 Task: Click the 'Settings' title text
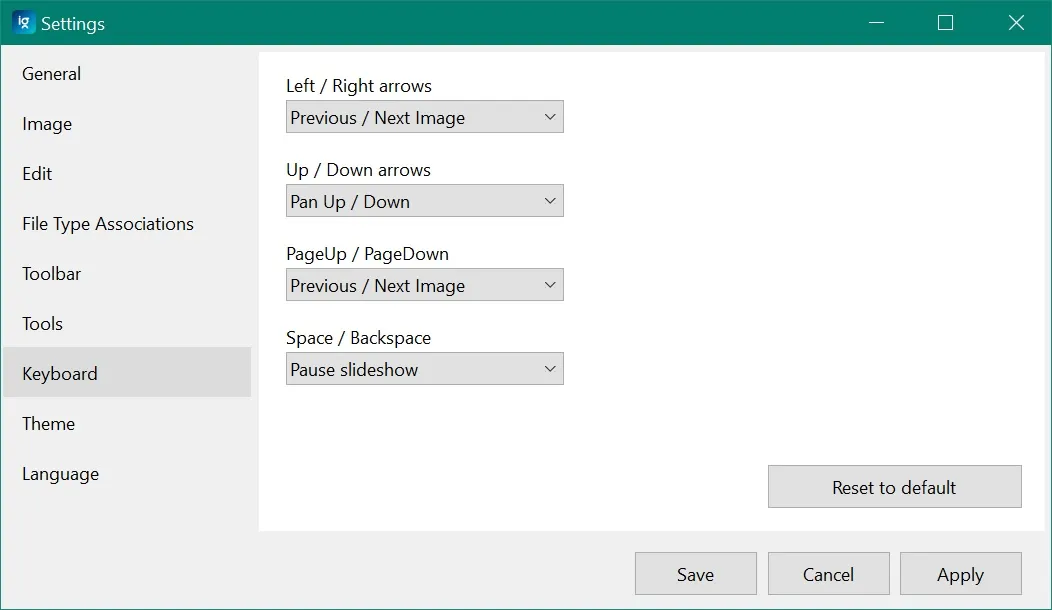(x=73, y=23)
